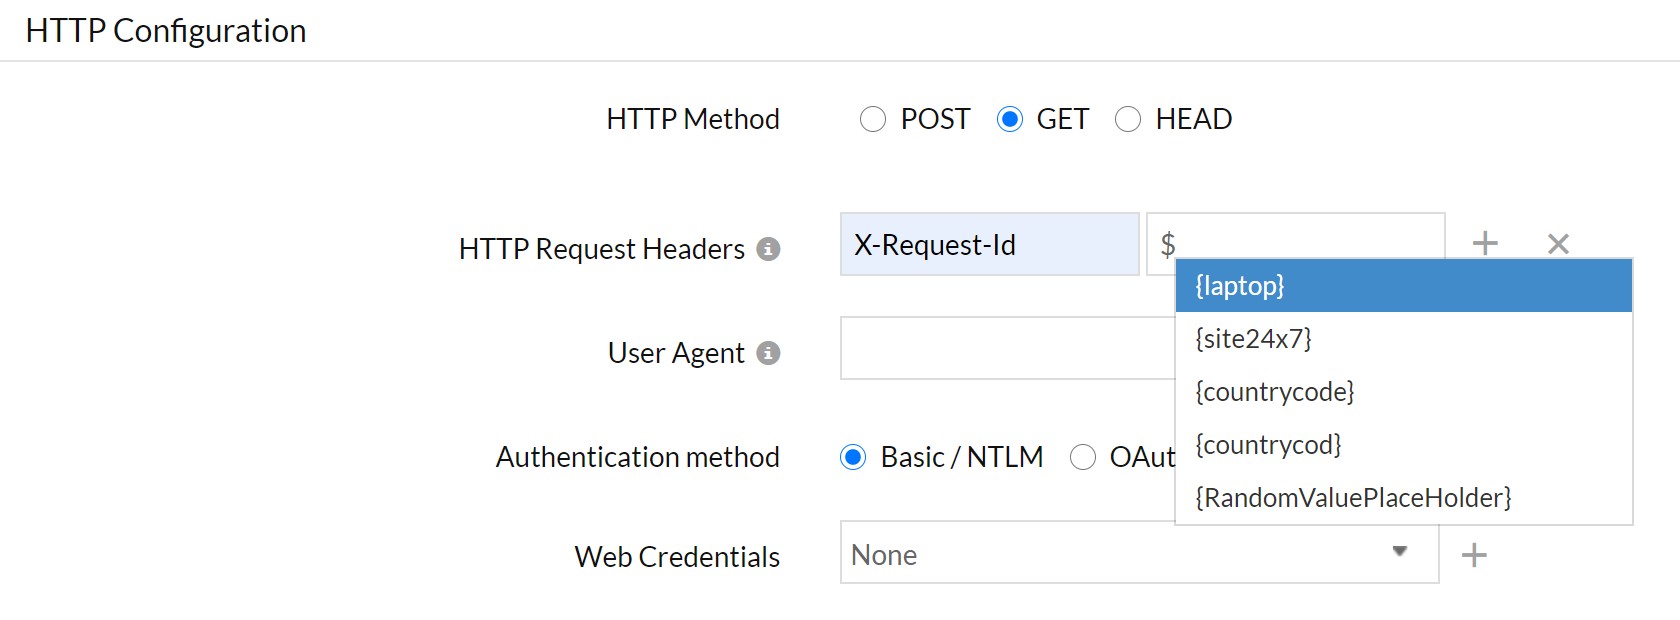Switch authentication to OAuth
Image resolution: width=1680 pixels, height=620 pixels.
pos(1083,457)
